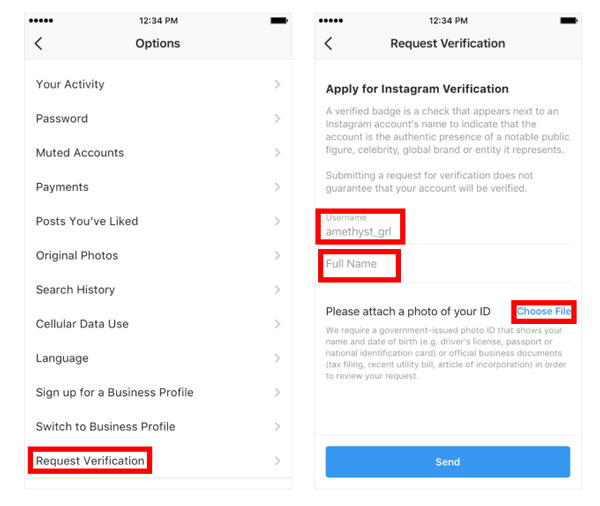
Task: Tap the blue Send button
Action: tap(448, 462)
